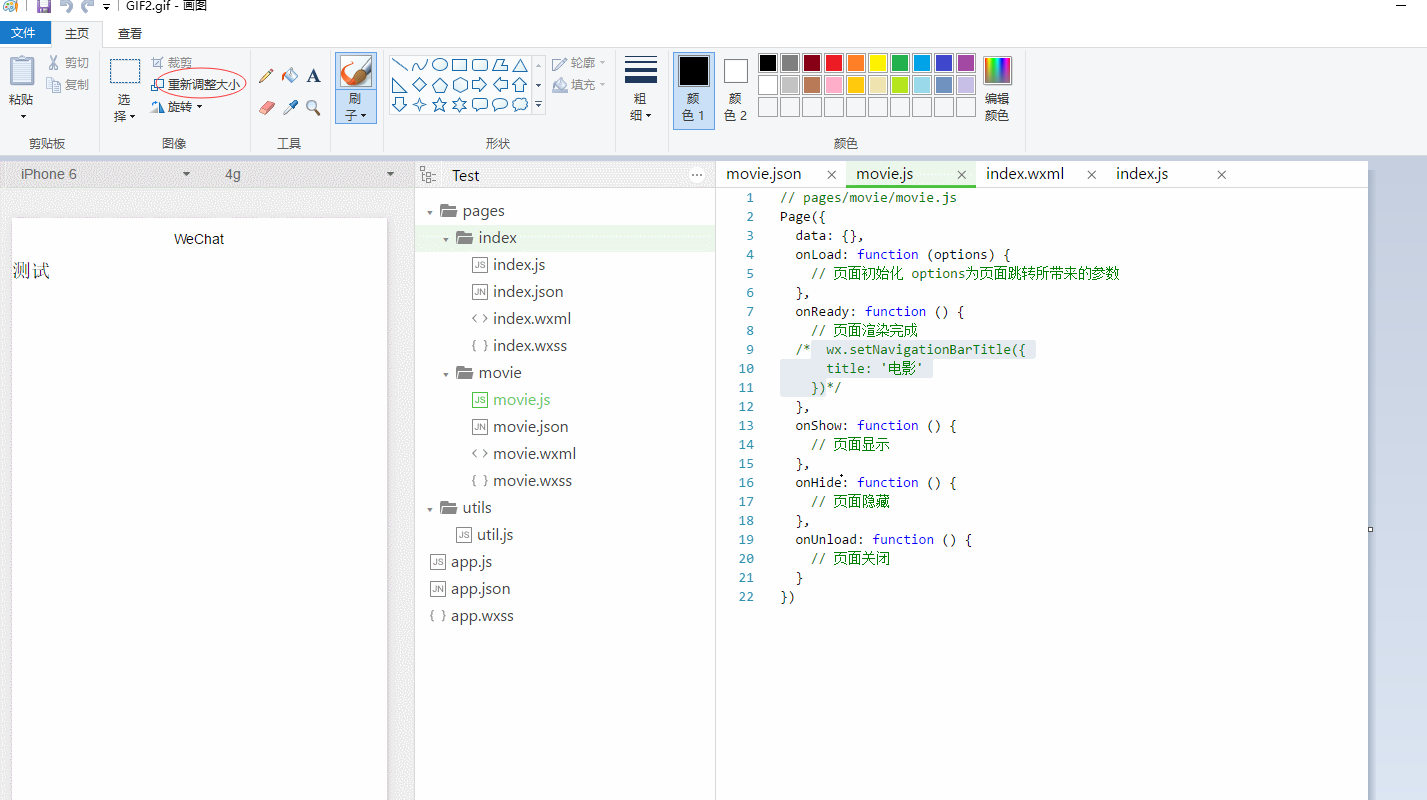
Task: Pick the red color swatch
Action: pos(833,63)
